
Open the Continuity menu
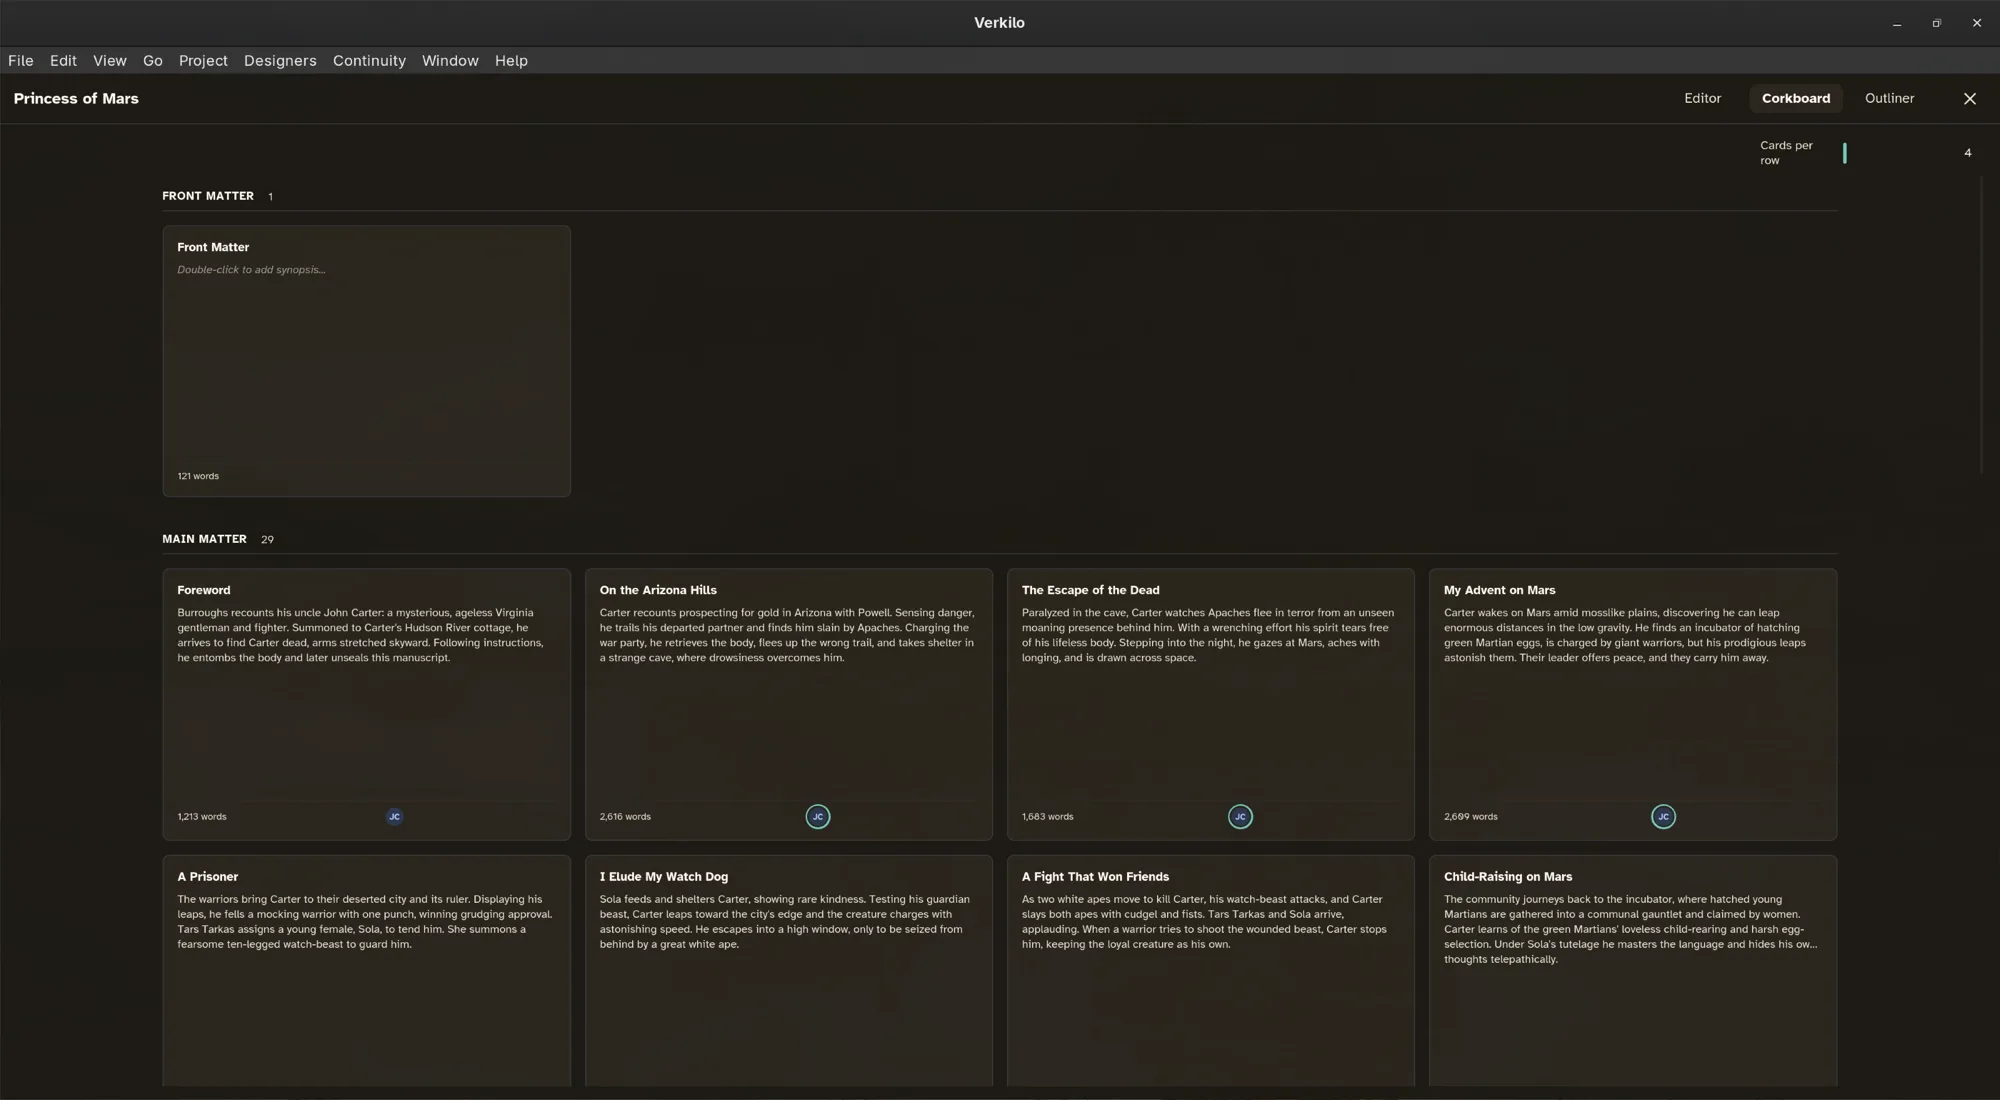369,61
